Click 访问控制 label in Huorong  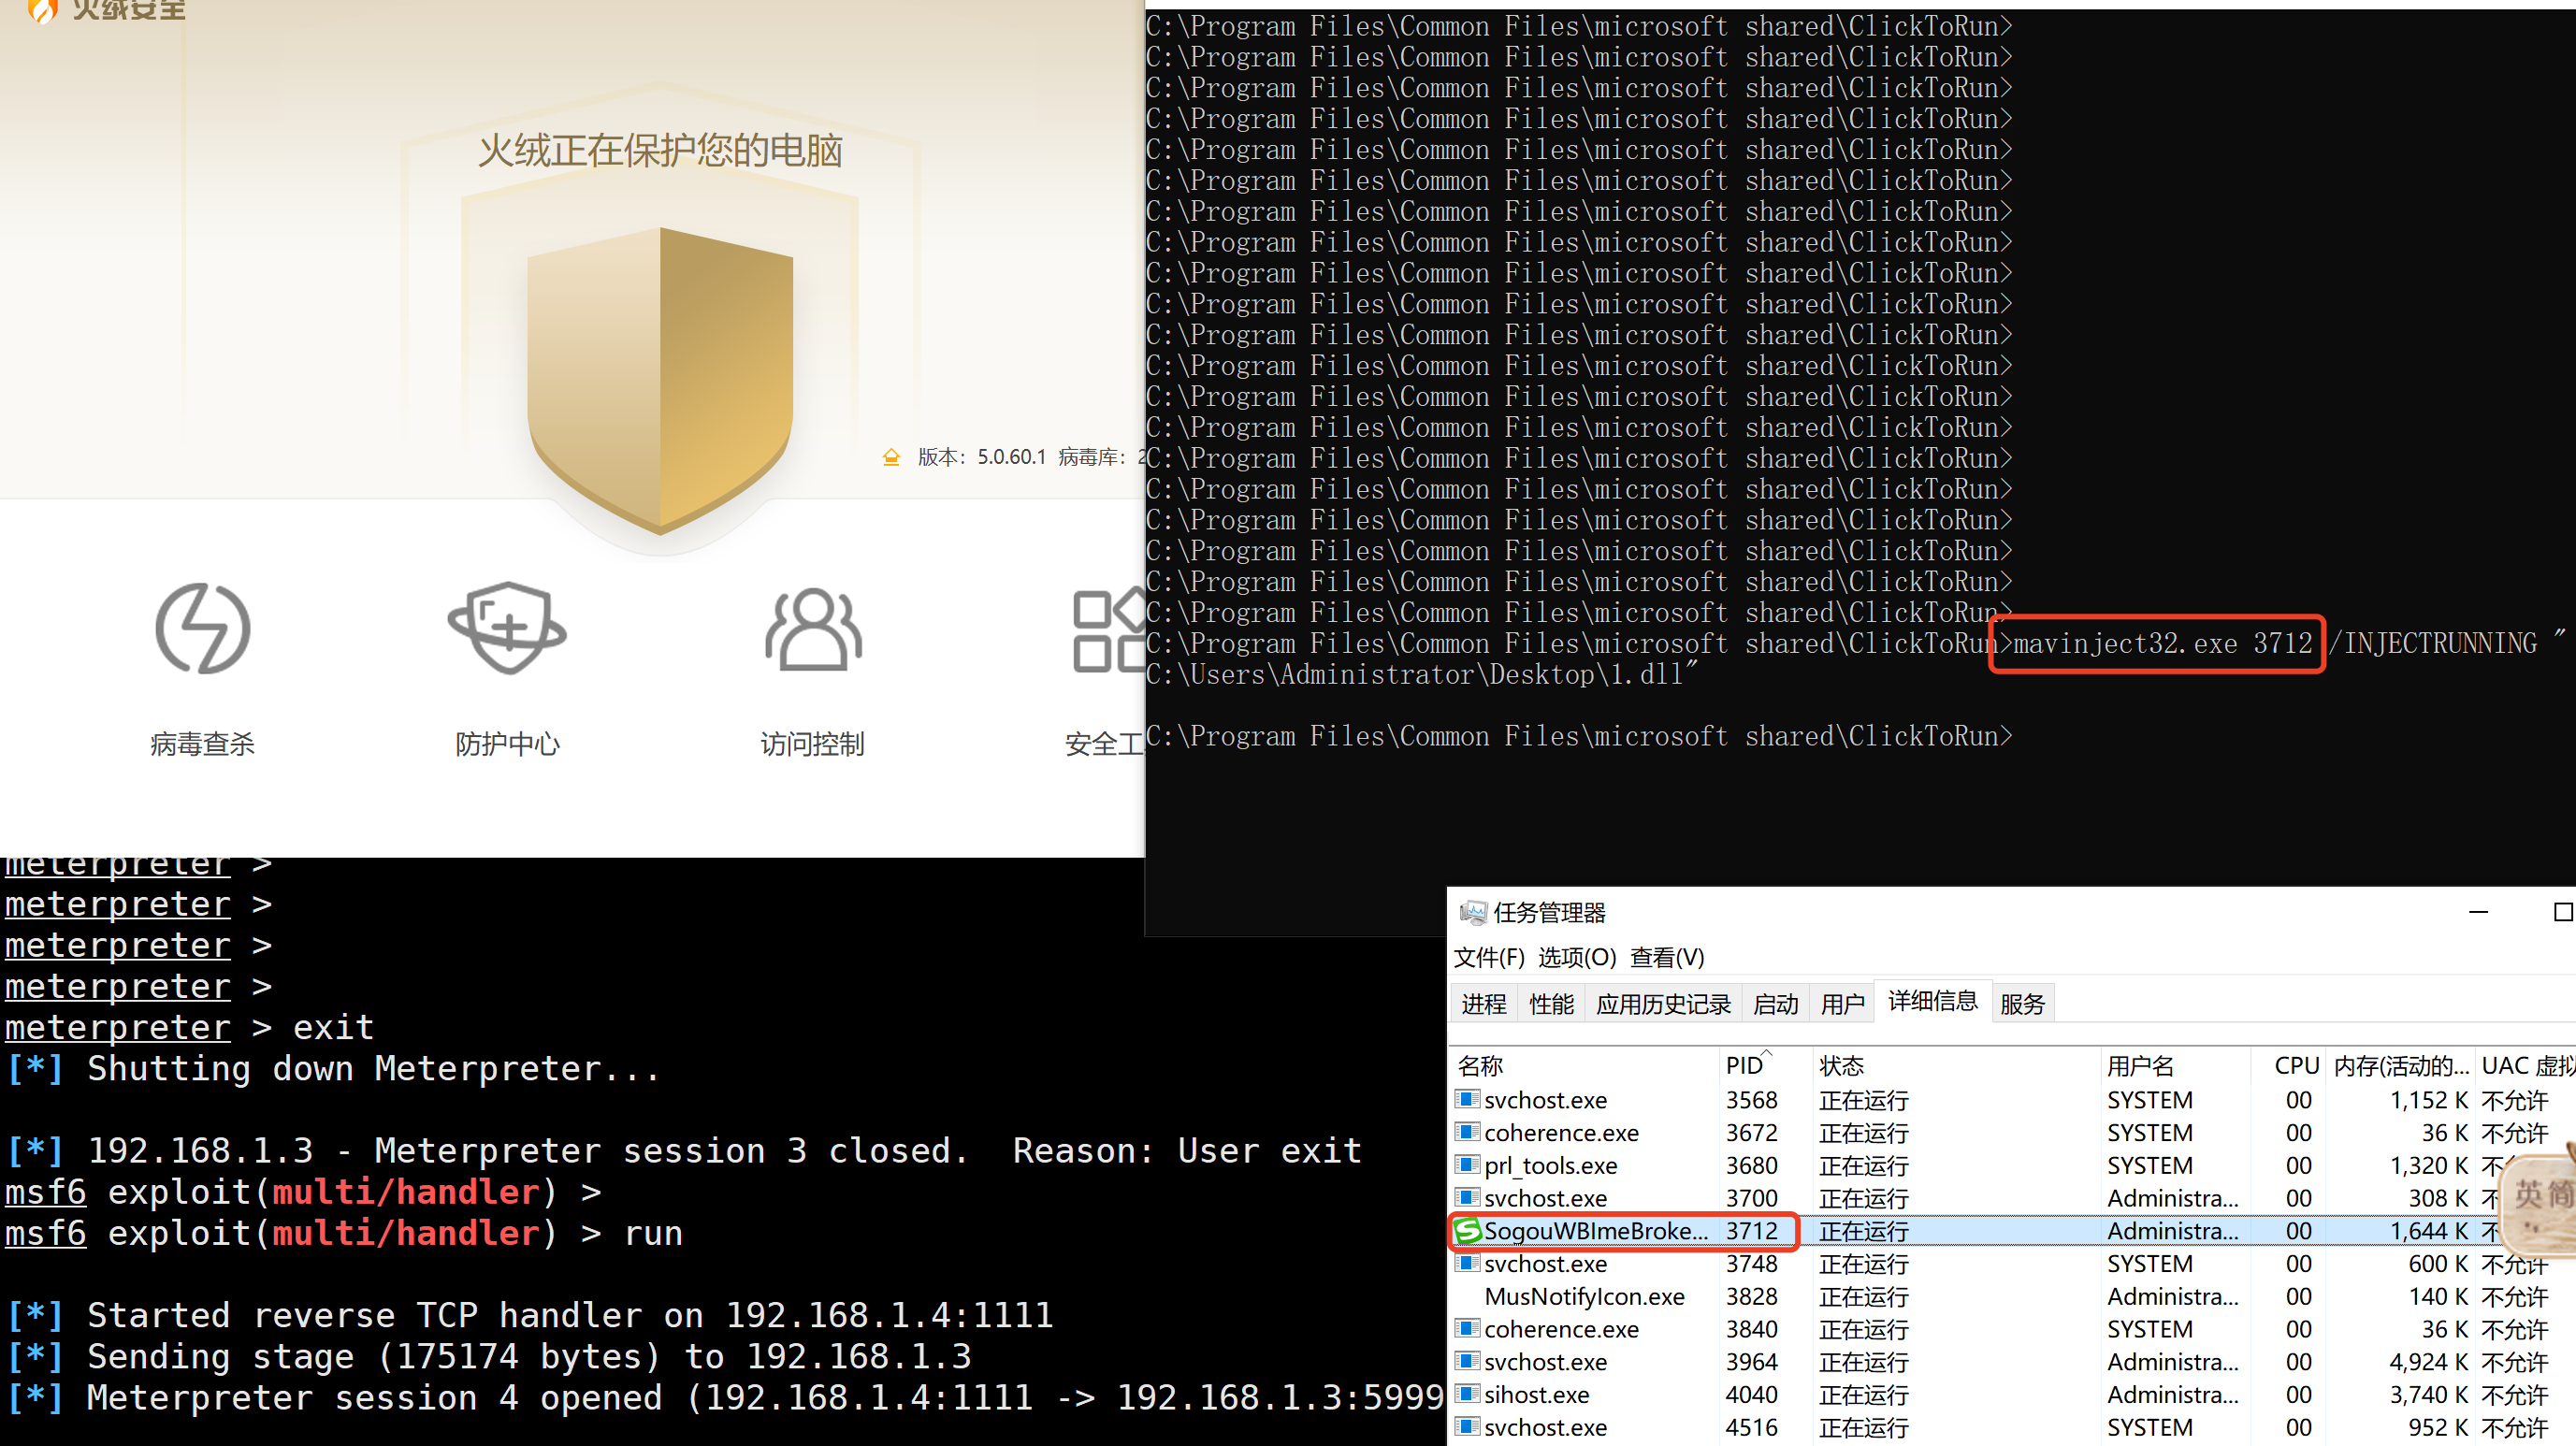coord(813,743)
